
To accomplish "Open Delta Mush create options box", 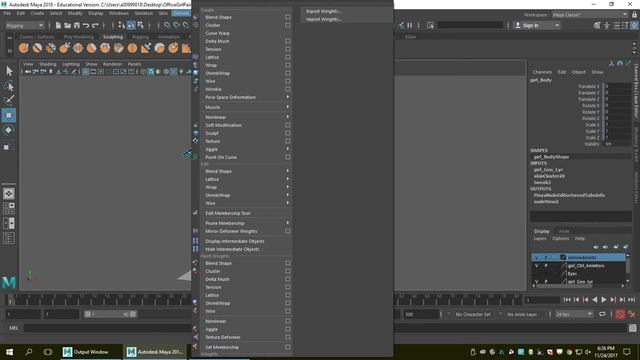I will pos(288,41).
